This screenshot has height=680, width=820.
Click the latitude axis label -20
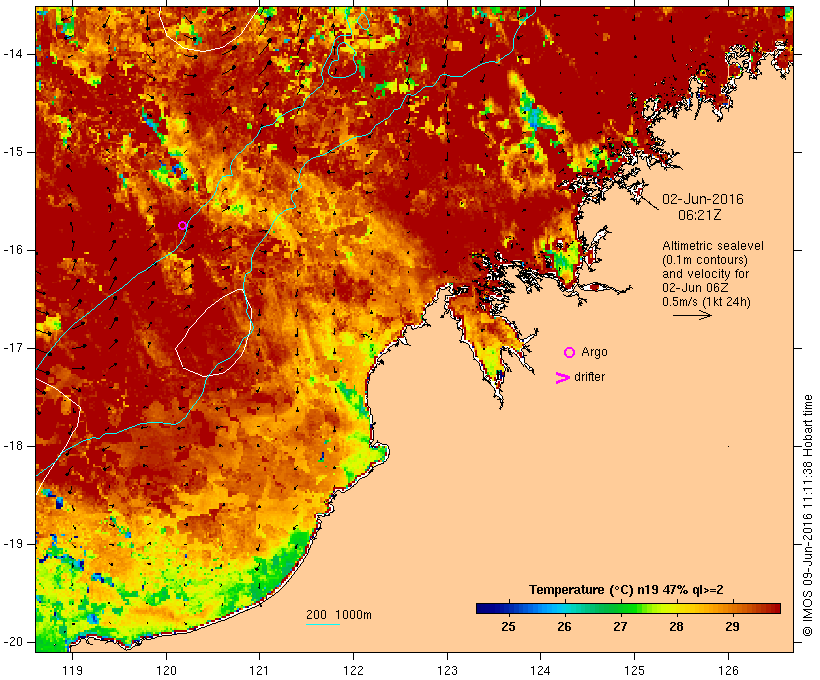(13, 642)
